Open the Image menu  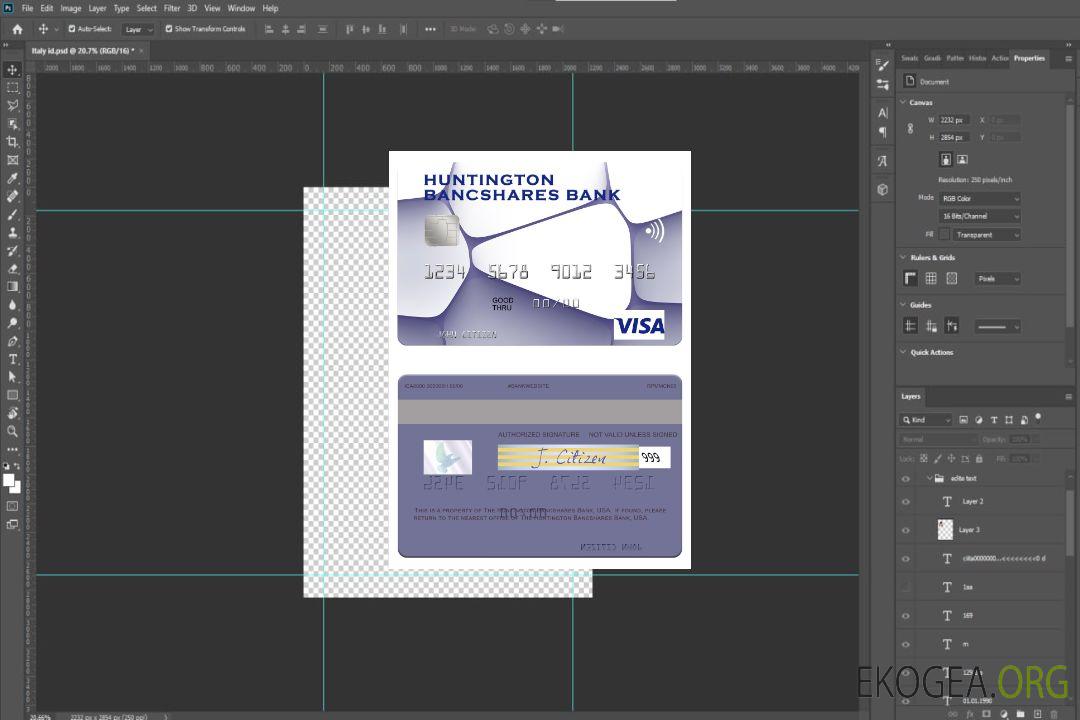(x=71, y=8)
